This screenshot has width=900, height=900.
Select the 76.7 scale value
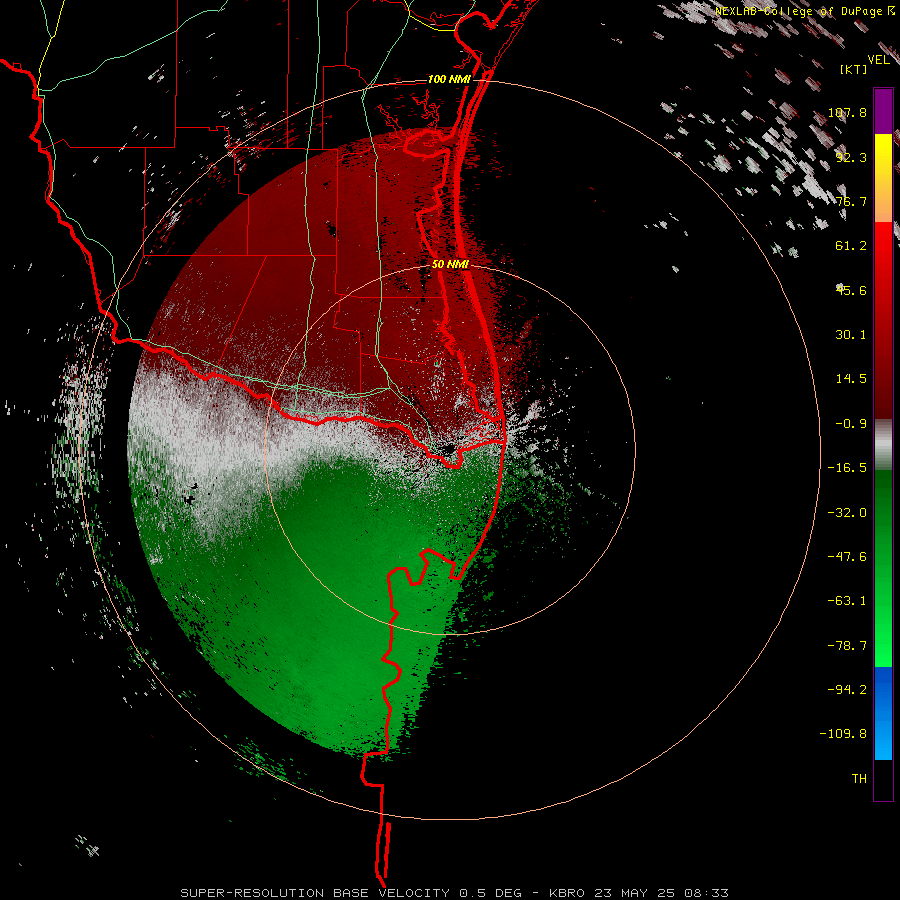pyautogui.click(x=851, y=201)
